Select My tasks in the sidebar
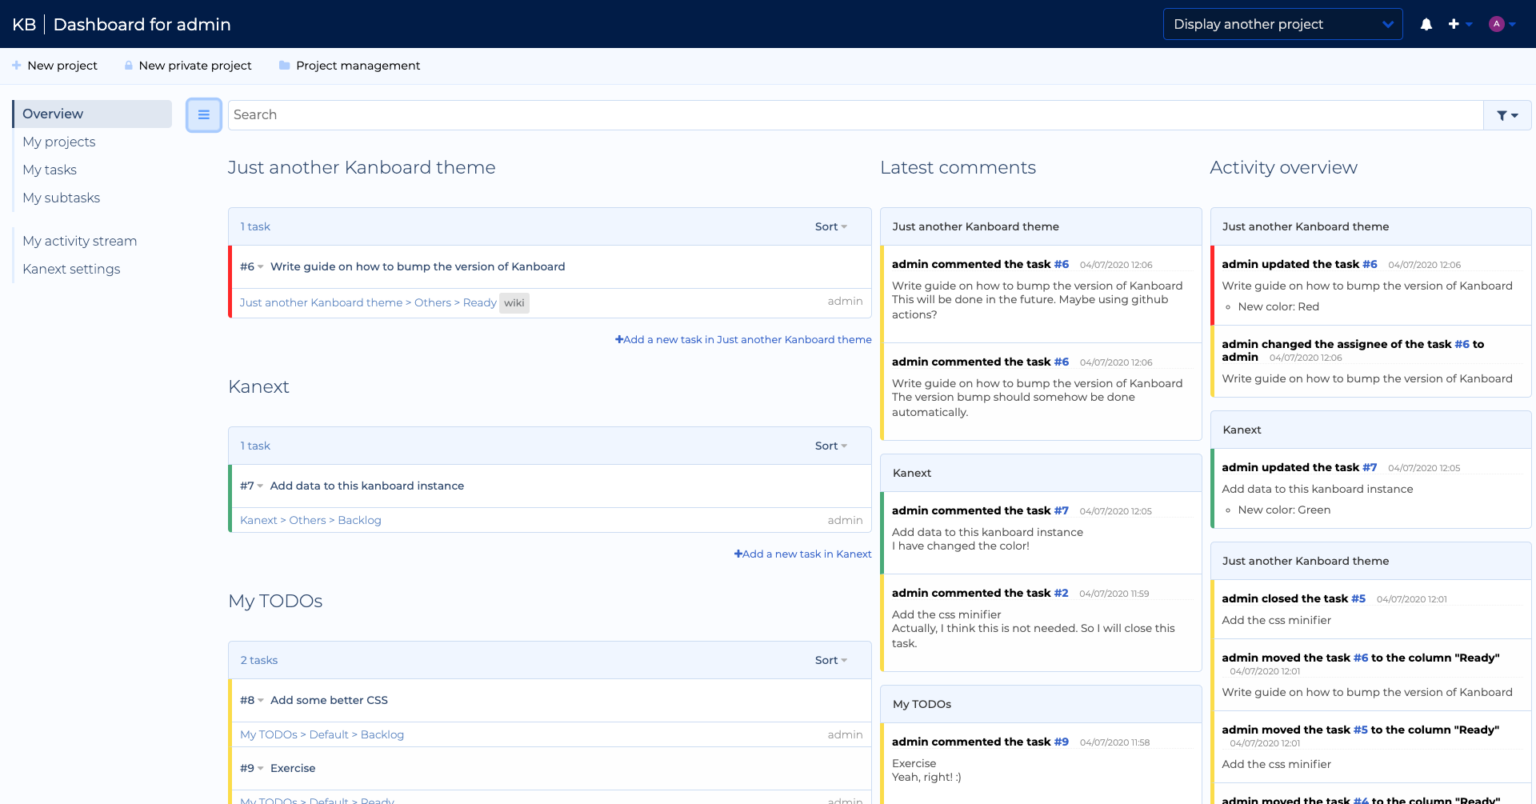 pyautogui.click(x=49, y=169)
